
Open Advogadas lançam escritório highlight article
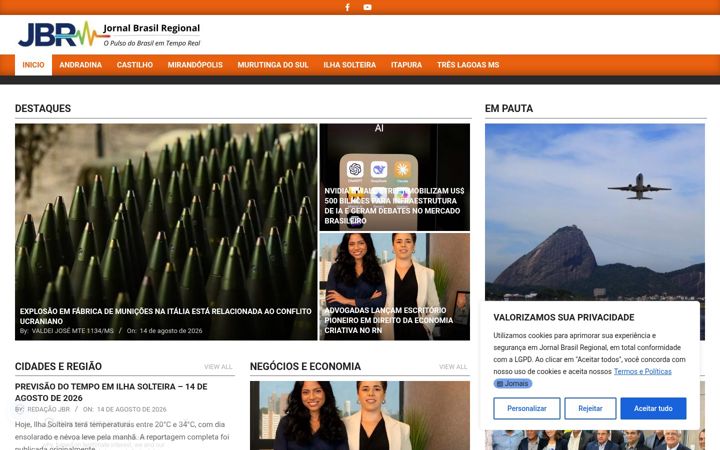tap(388, 320)
